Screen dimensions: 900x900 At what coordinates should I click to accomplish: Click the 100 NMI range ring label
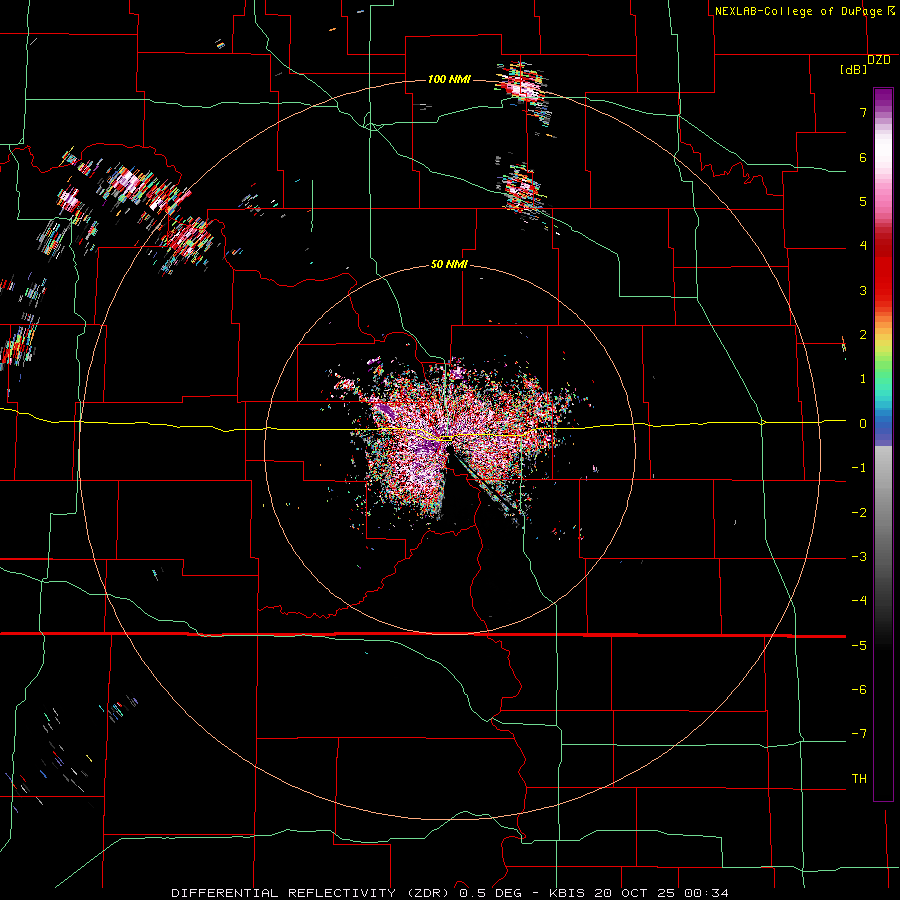click(x=449, y=79)
